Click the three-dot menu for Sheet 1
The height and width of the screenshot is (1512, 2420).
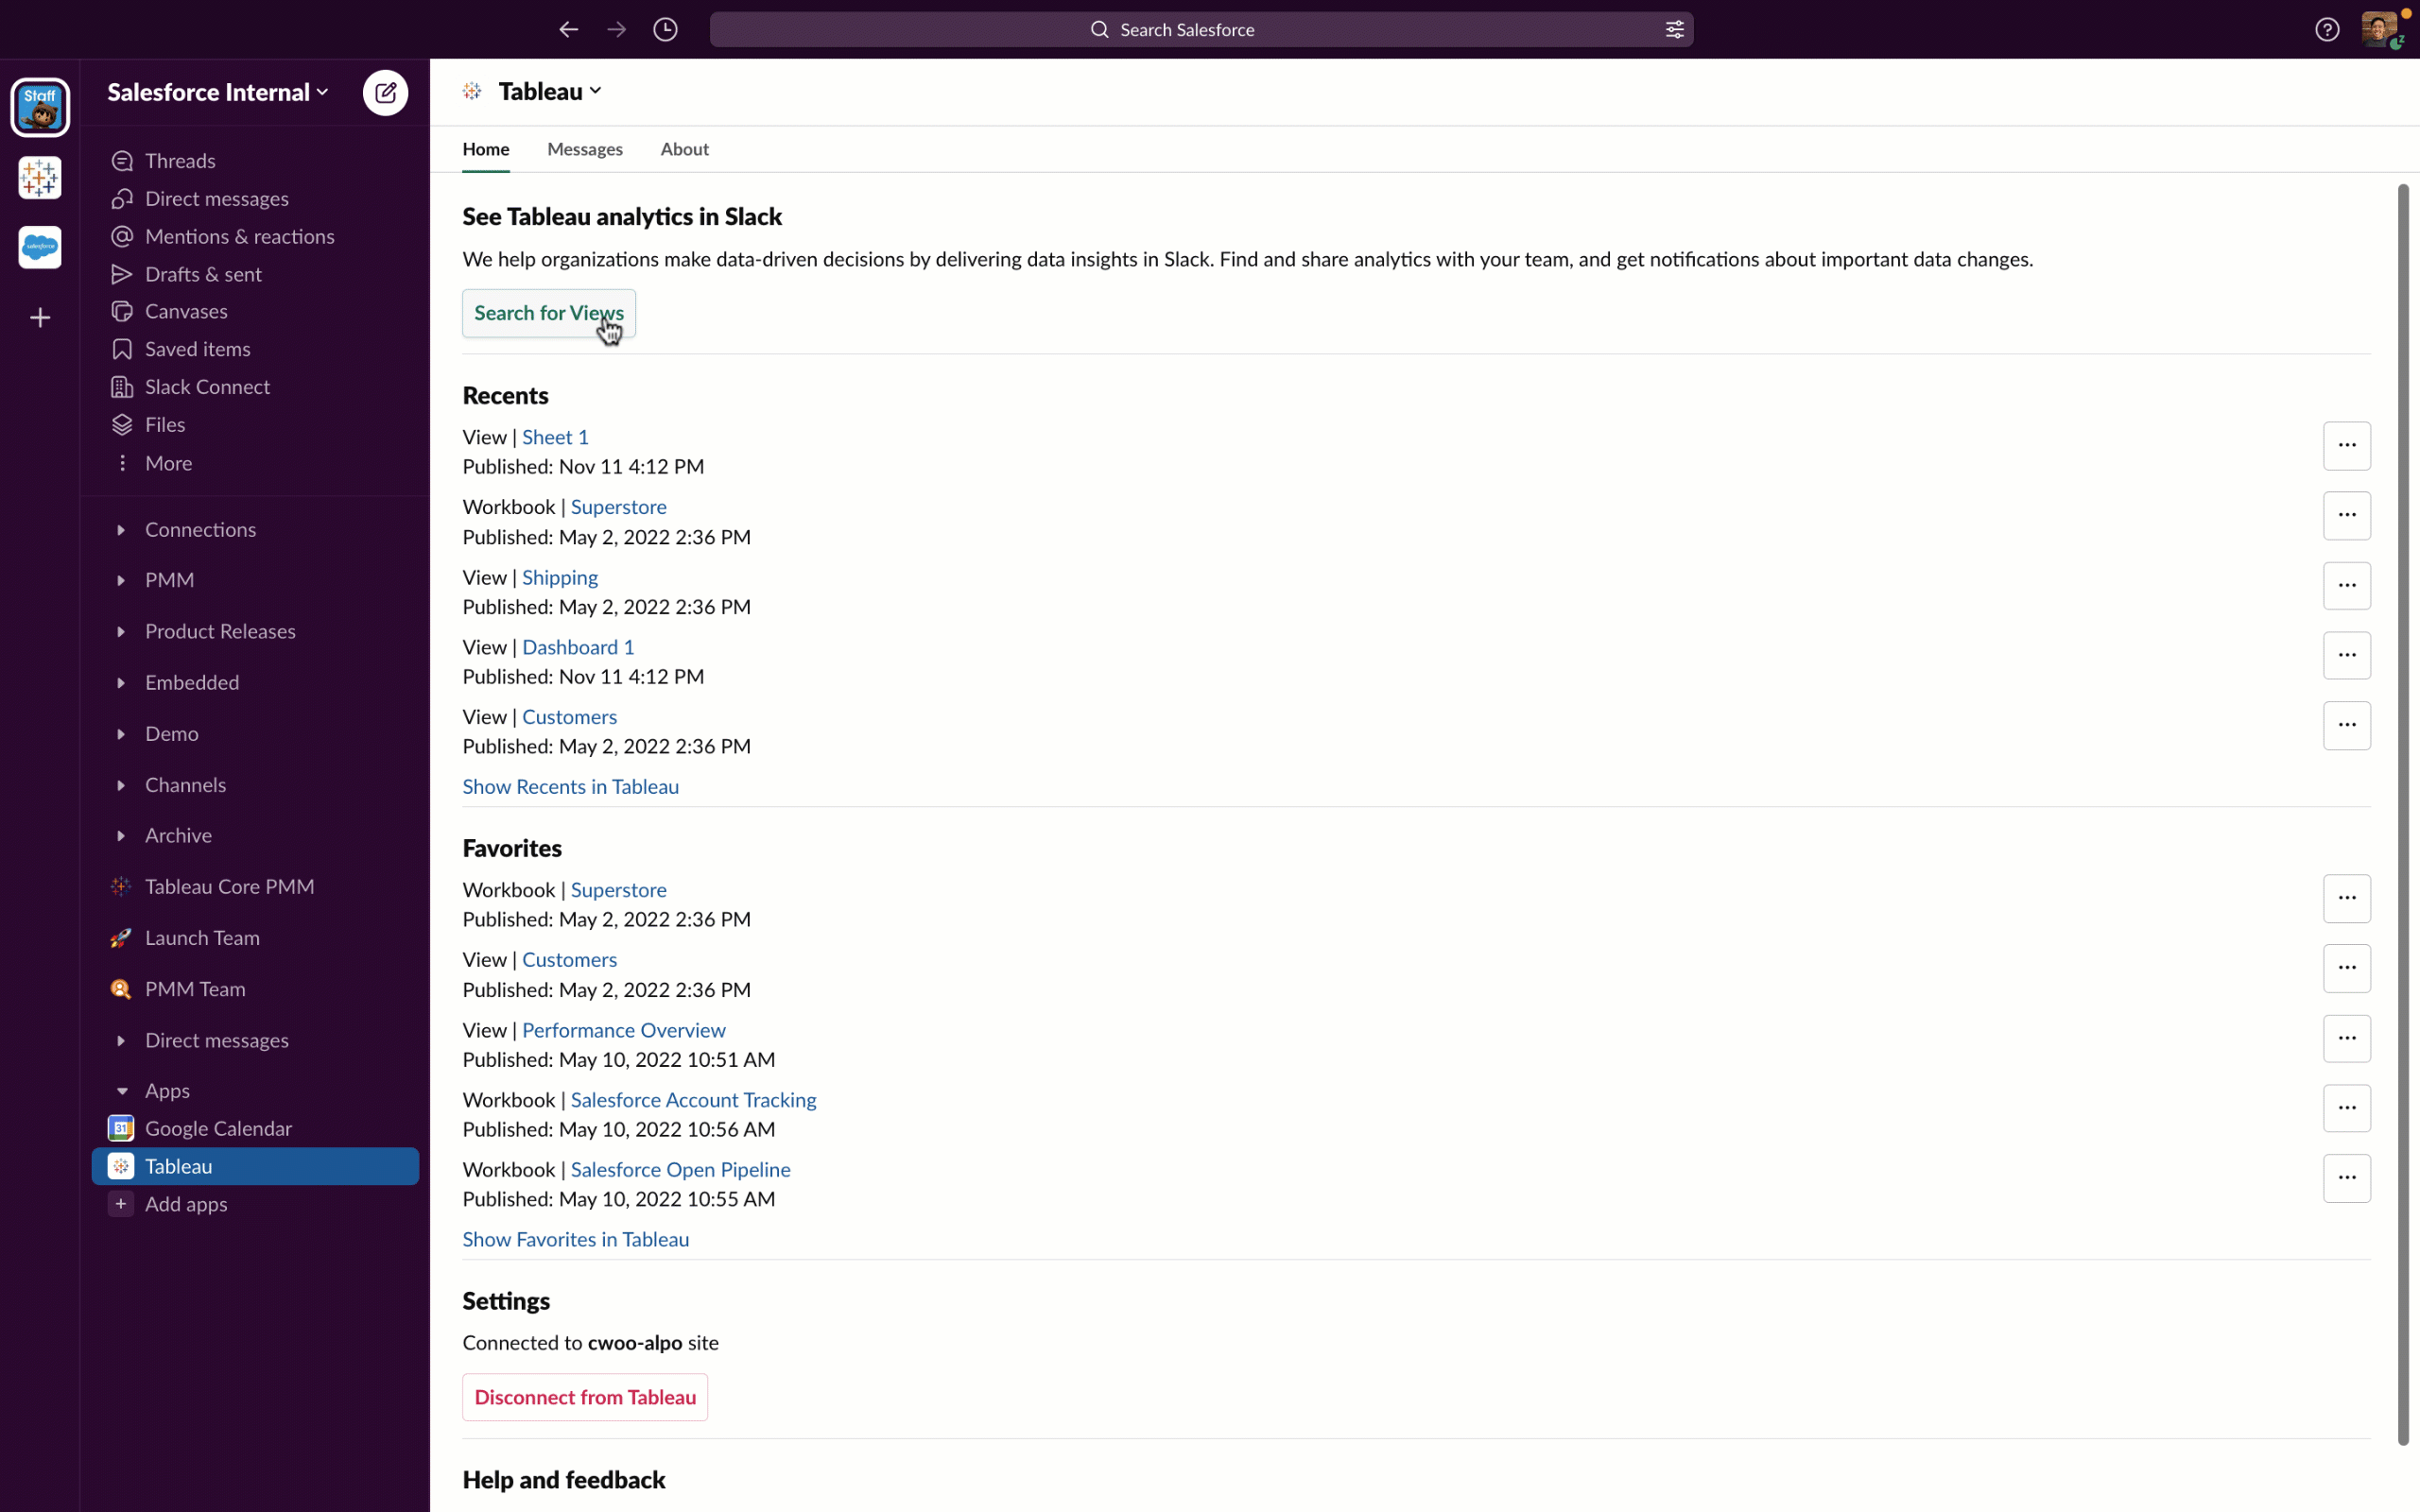(x=2347, y=444)
